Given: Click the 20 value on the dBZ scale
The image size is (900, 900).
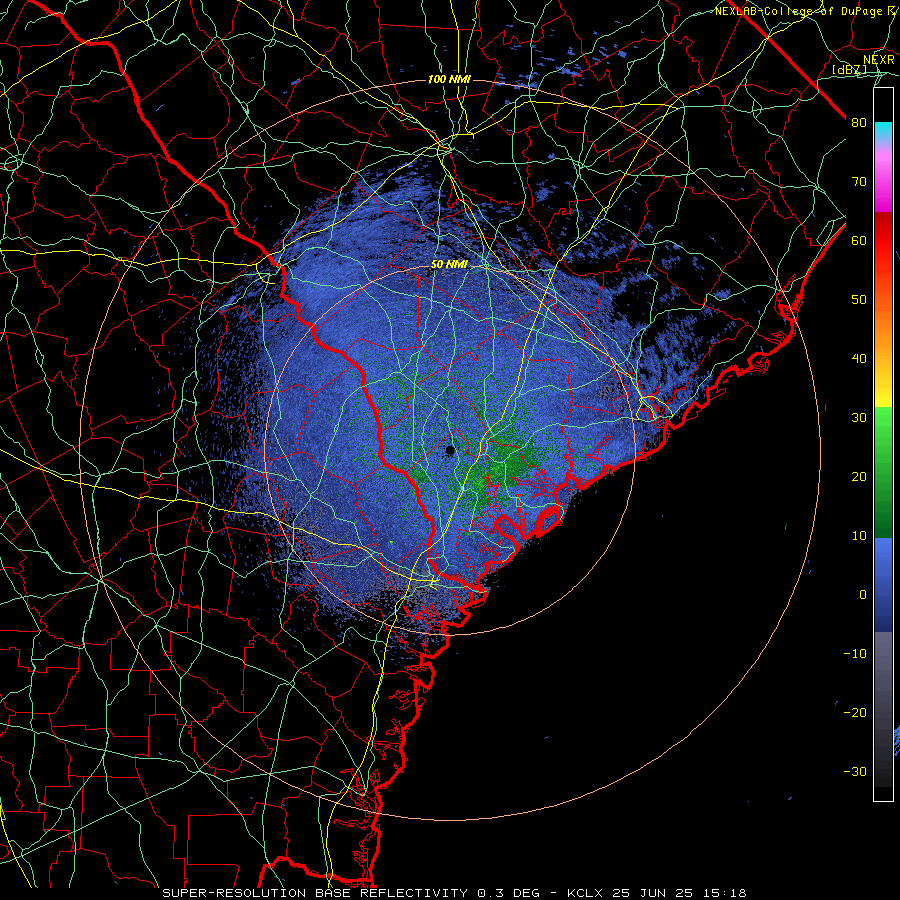Looking at the screenshot, I should (x=859, y=477).
